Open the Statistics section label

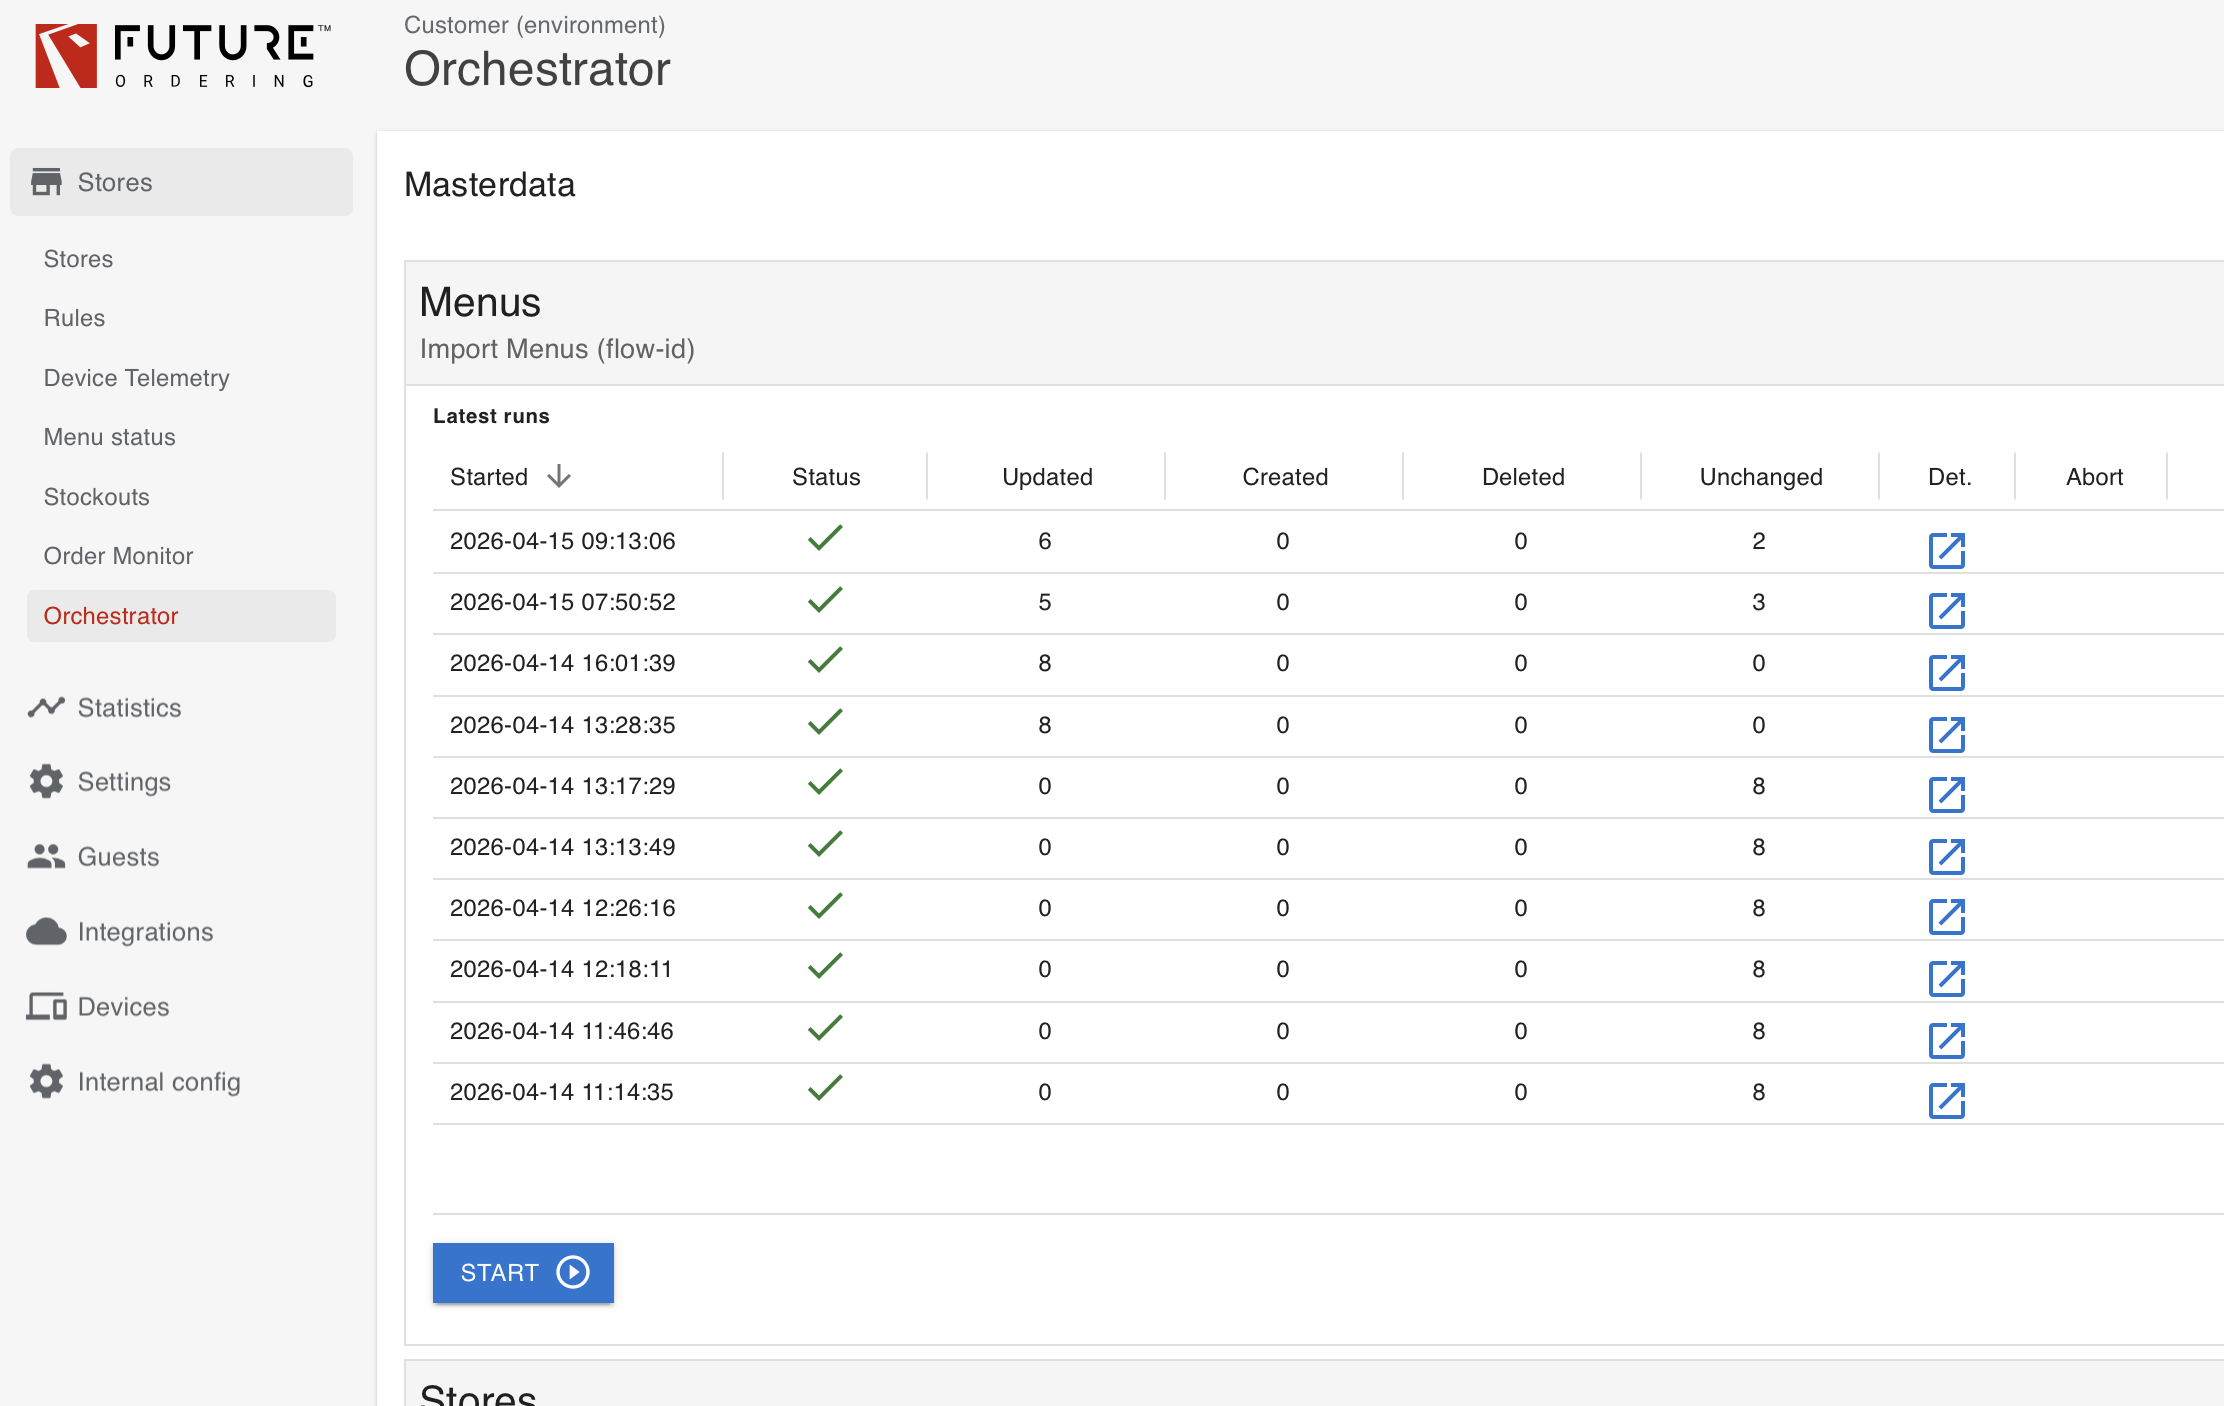click(130, 708)
